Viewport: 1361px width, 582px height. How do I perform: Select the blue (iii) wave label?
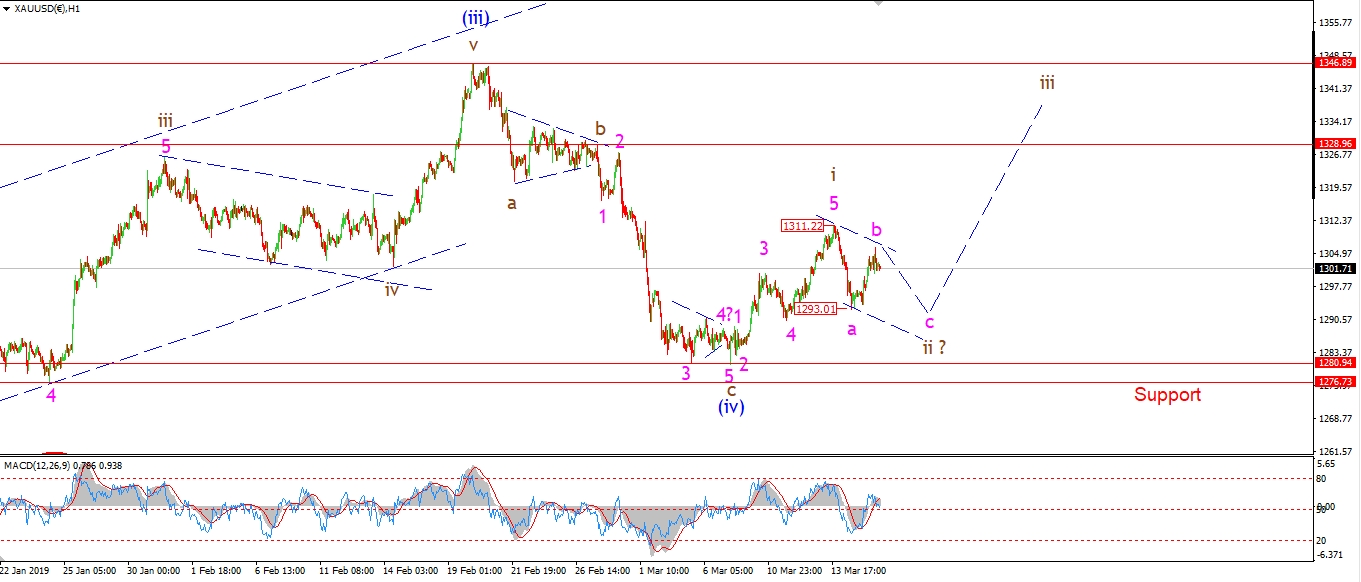click(476, 17)
